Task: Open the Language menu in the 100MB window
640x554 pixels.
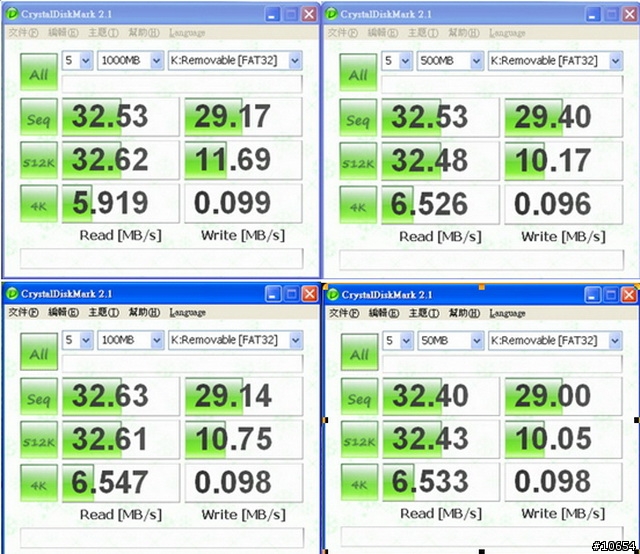Action: click(x=188, y=313)
